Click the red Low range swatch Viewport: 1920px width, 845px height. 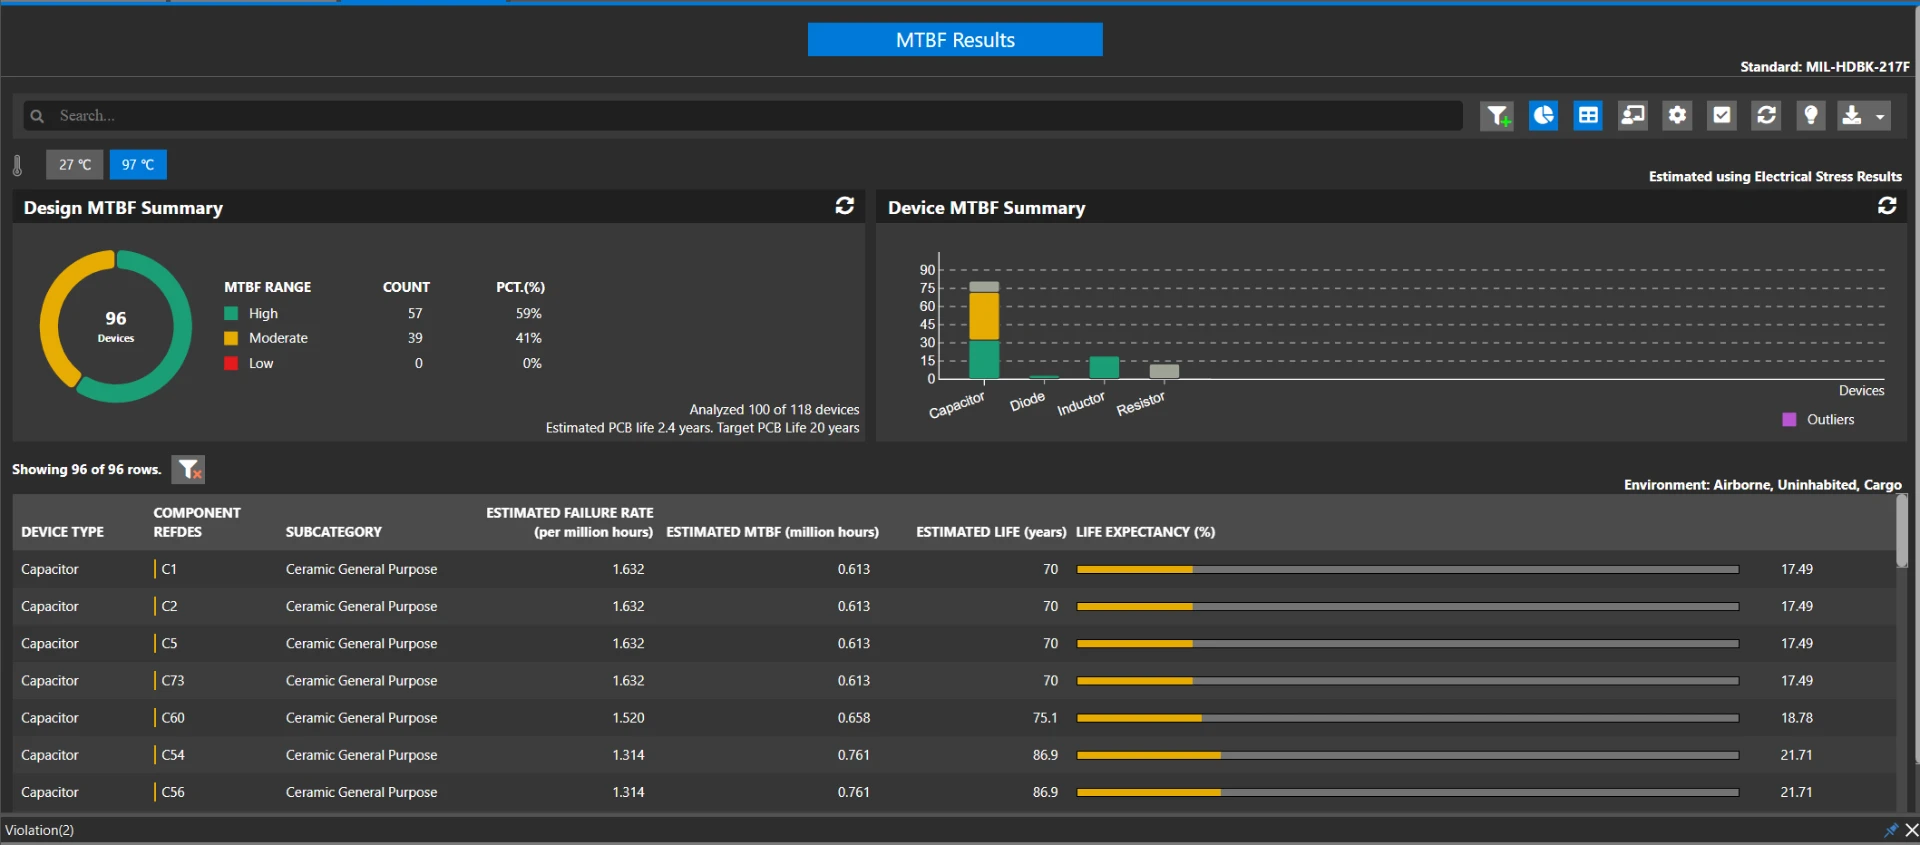click(231, 363)
